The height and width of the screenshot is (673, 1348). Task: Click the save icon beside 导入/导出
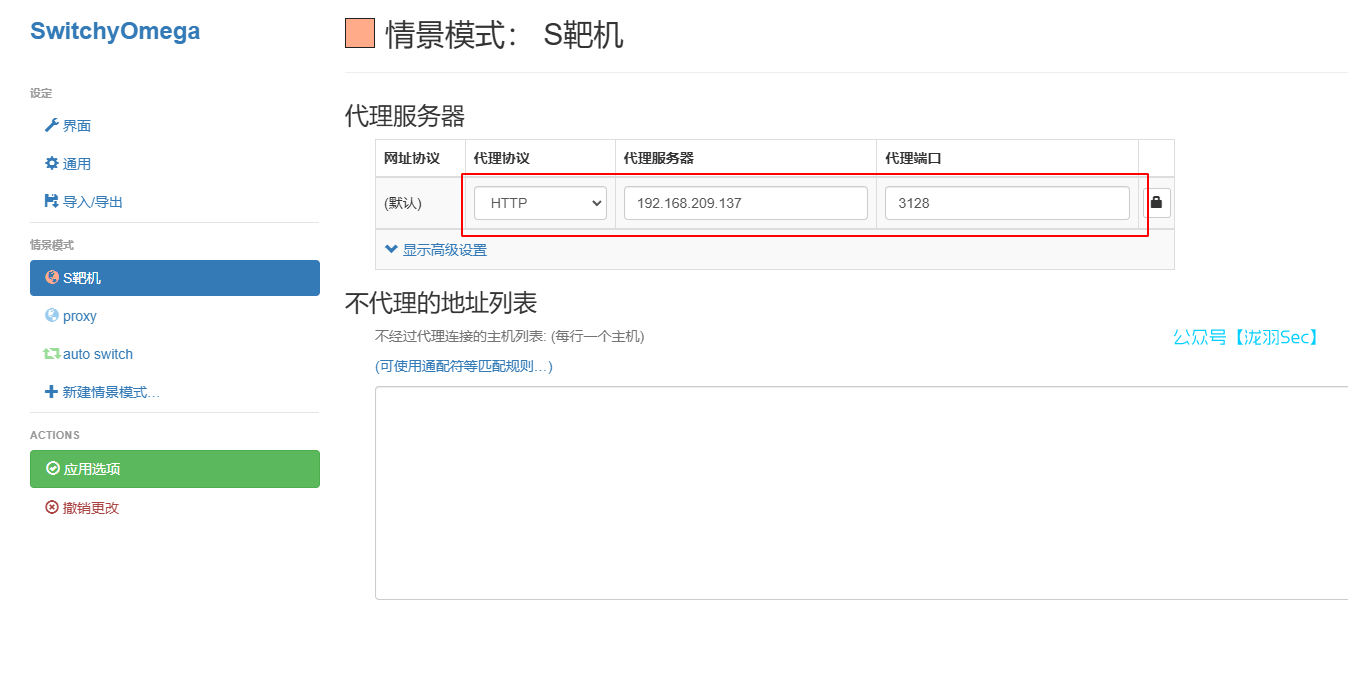[52, 201]
